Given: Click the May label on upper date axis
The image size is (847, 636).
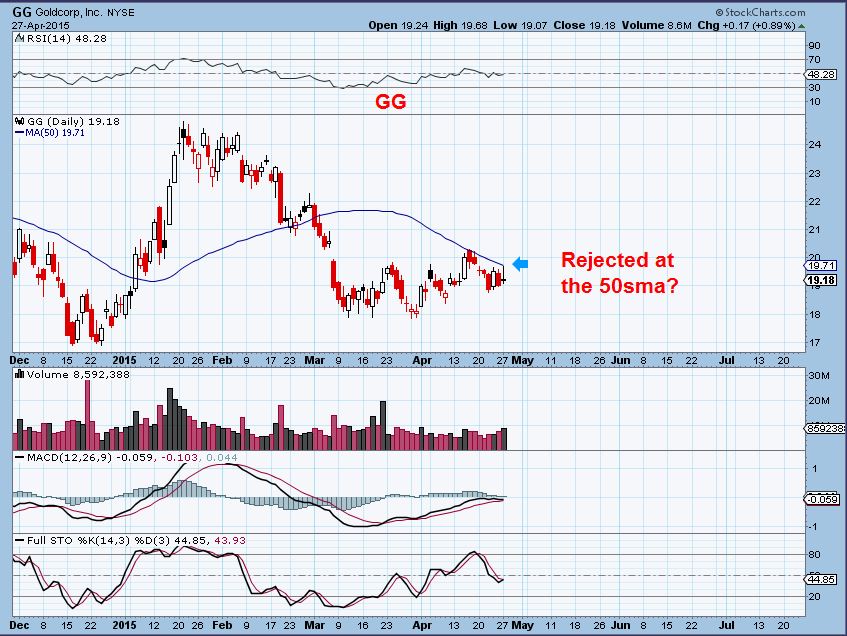Looking at the screenshot, I should [x=522, y=360].
